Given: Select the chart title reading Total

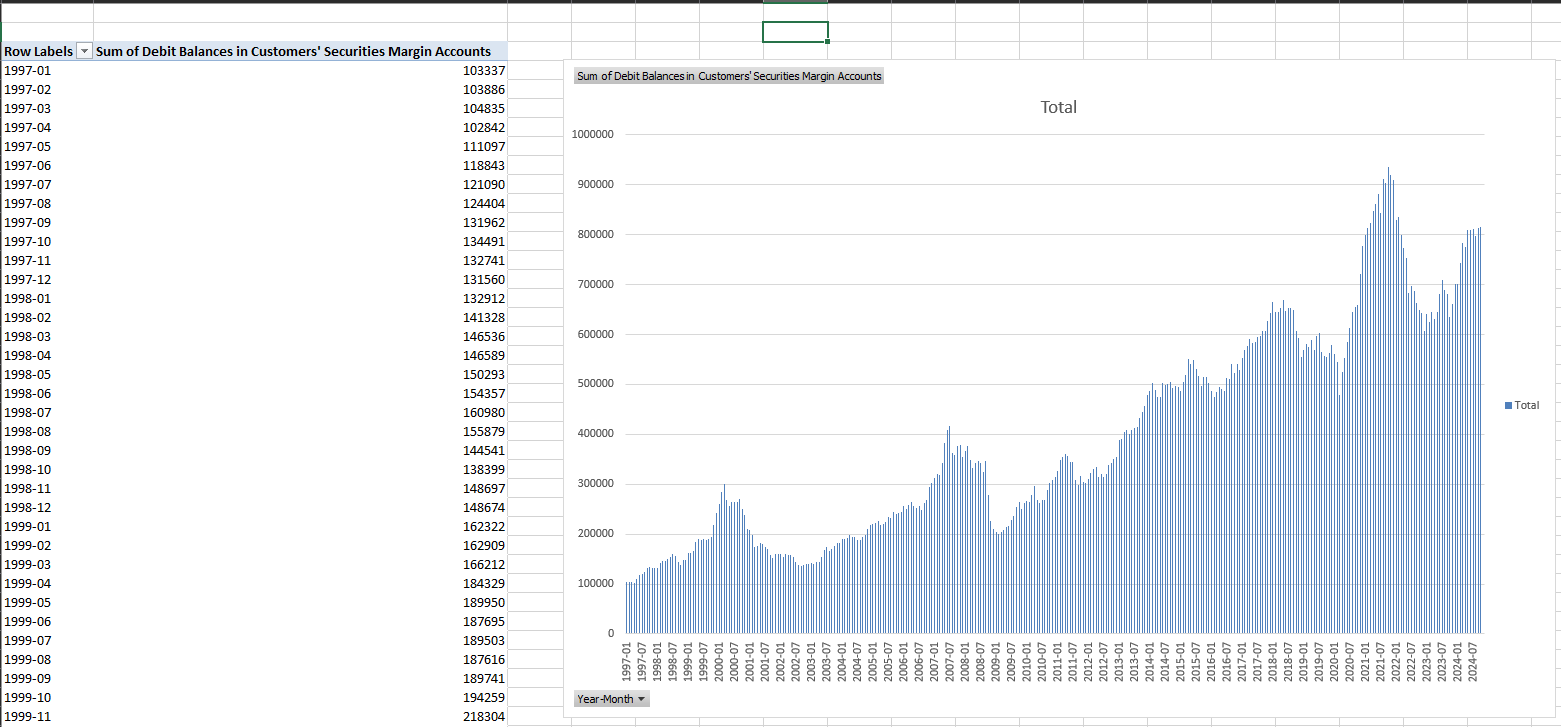Looking at the screenshot, I should click(x=1057, y=107).
